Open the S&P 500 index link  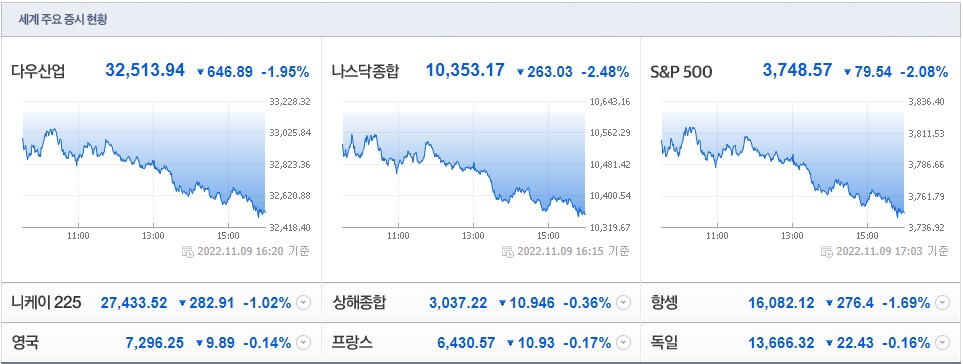click(681, 72)
